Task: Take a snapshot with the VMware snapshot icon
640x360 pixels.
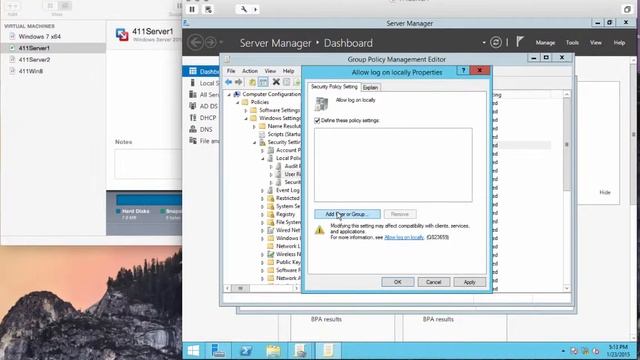Action: [x=208, y=9]
